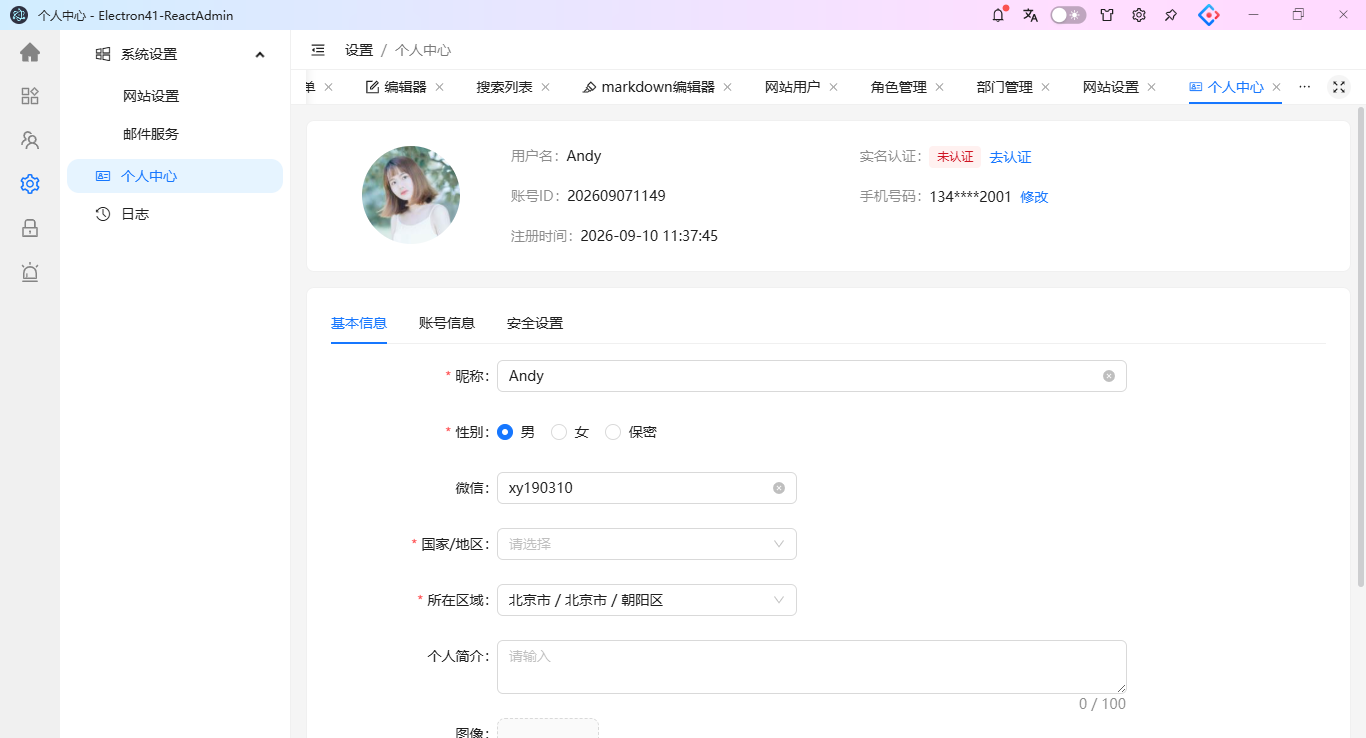The image size is (1366, 738).
Task: Switch to the 账号信息 tab
Action: click(447, 323)
